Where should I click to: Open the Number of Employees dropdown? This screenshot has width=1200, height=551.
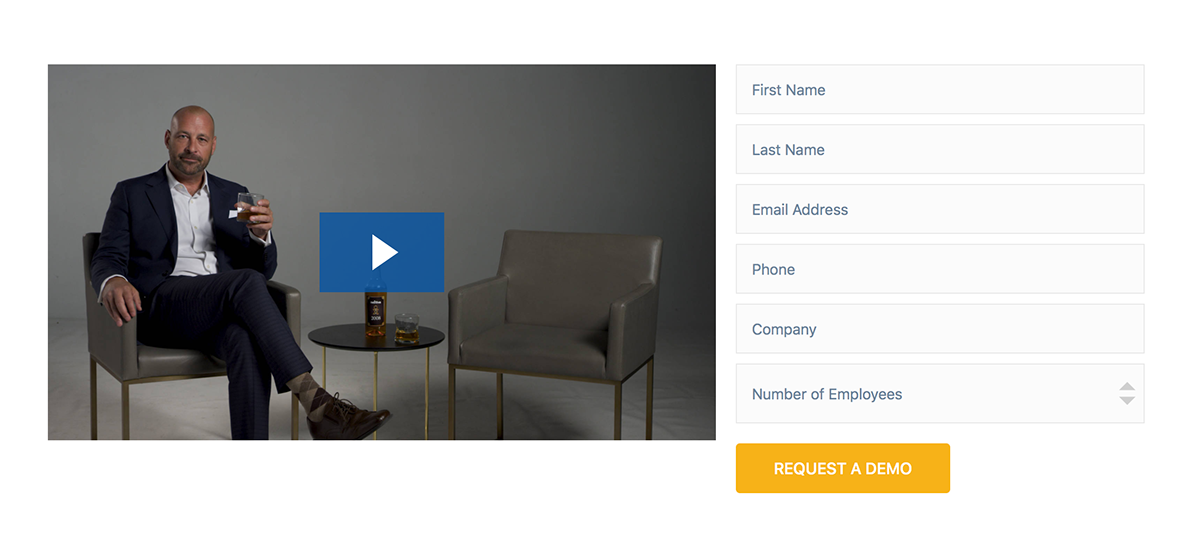pos(940,394)
